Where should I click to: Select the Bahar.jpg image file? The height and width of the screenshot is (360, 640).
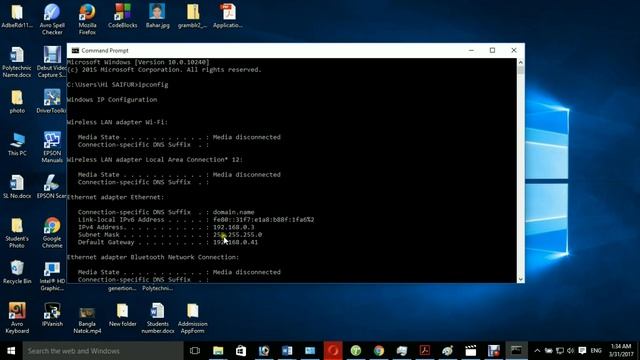pyautogui.click(x=158, y=16)
